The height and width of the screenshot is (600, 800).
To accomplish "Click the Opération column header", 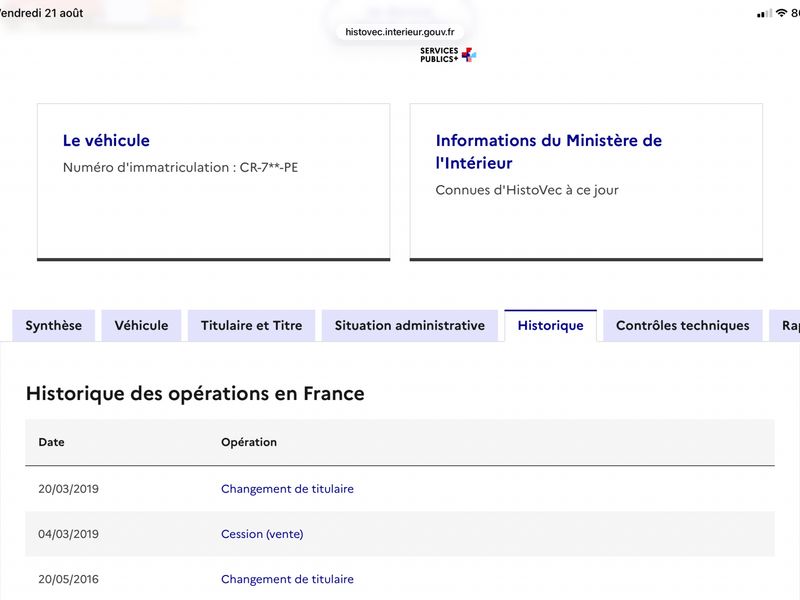I will tap(249, 442).
